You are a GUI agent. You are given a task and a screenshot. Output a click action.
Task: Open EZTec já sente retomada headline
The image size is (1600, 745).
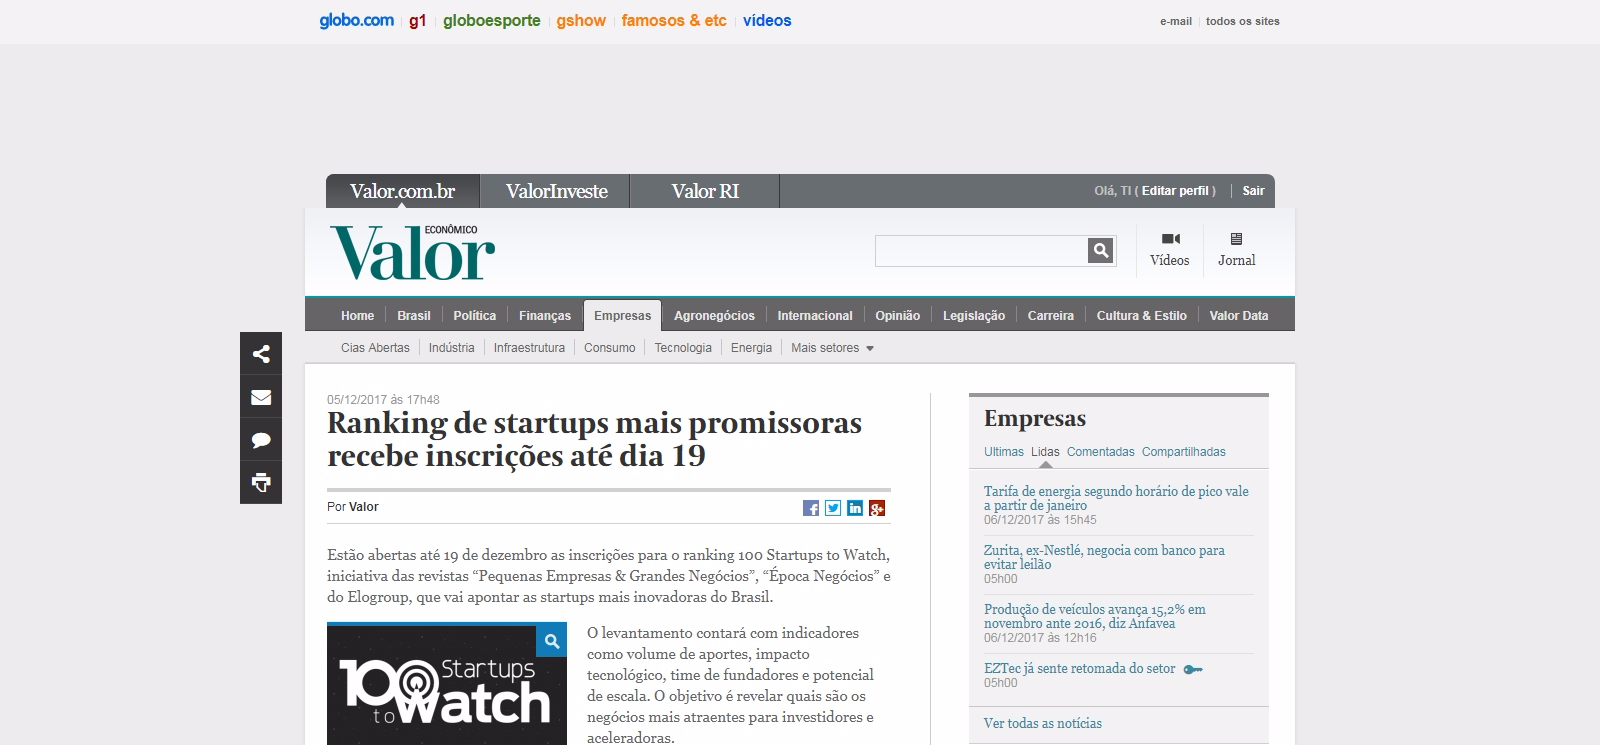coord(1080,669)
